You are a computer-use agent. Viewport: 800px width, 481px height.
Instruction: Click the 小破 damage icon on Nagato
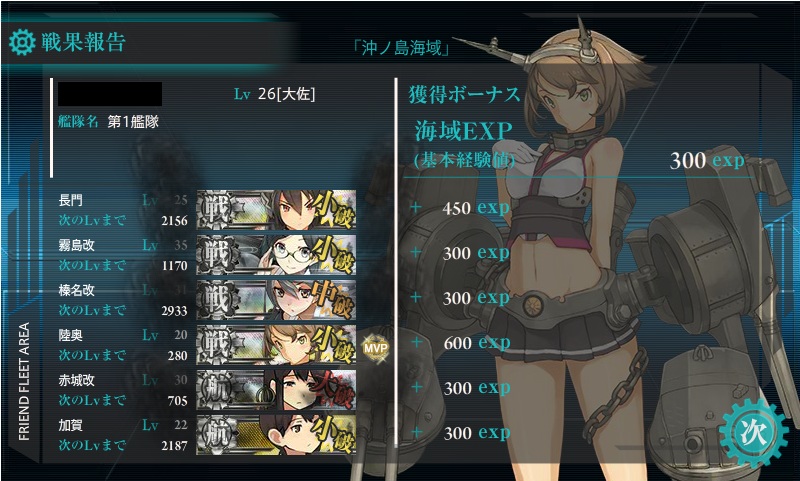(x=333, y=210)
